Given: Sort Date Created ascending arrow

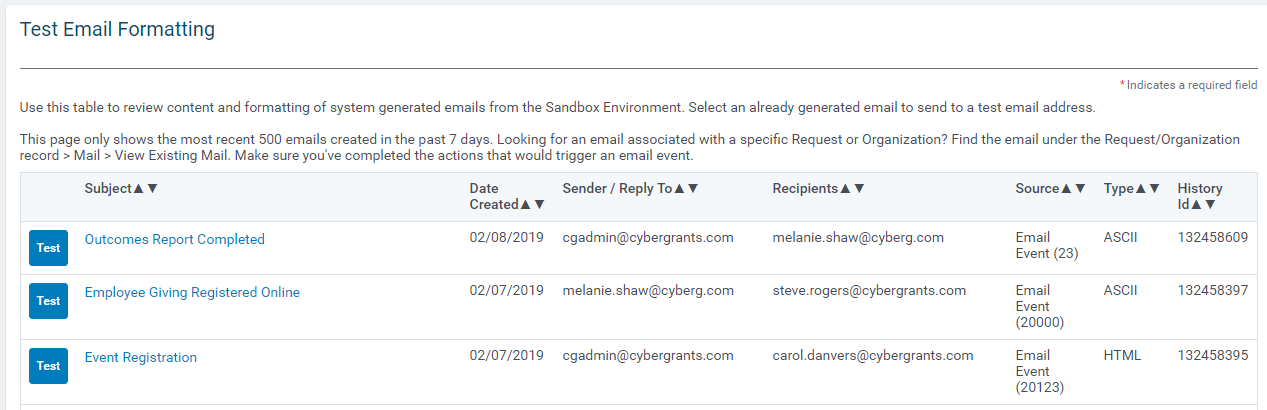Looking at the screenshot, I should (x=526, y=204).
